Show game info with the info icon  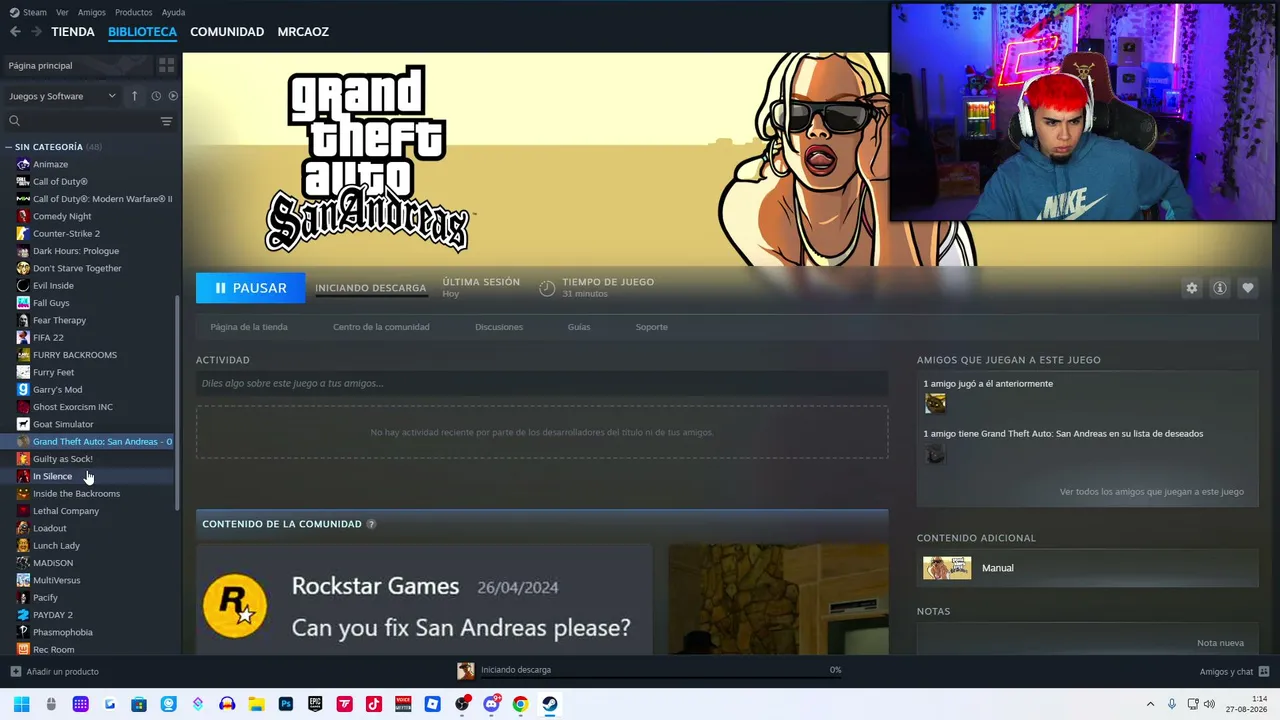coord(1219,288)
